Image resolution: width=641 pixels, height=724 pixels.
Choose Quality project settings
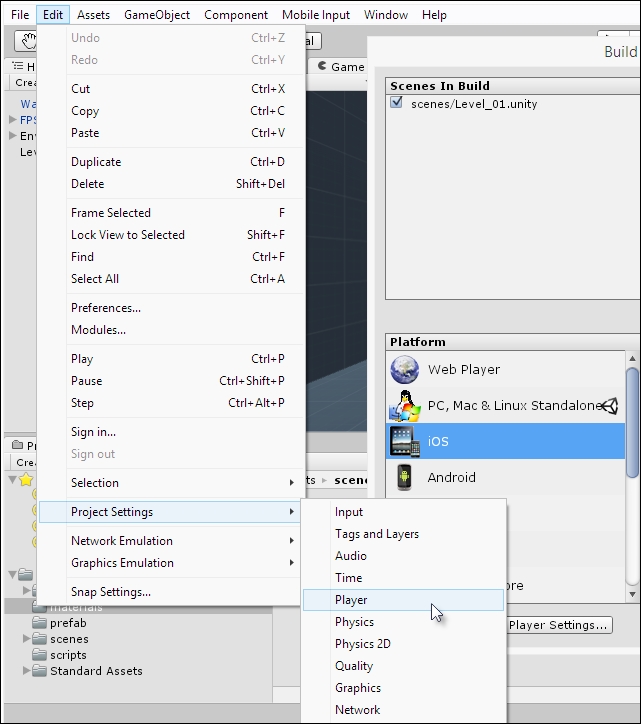click(x=403, y=666)
